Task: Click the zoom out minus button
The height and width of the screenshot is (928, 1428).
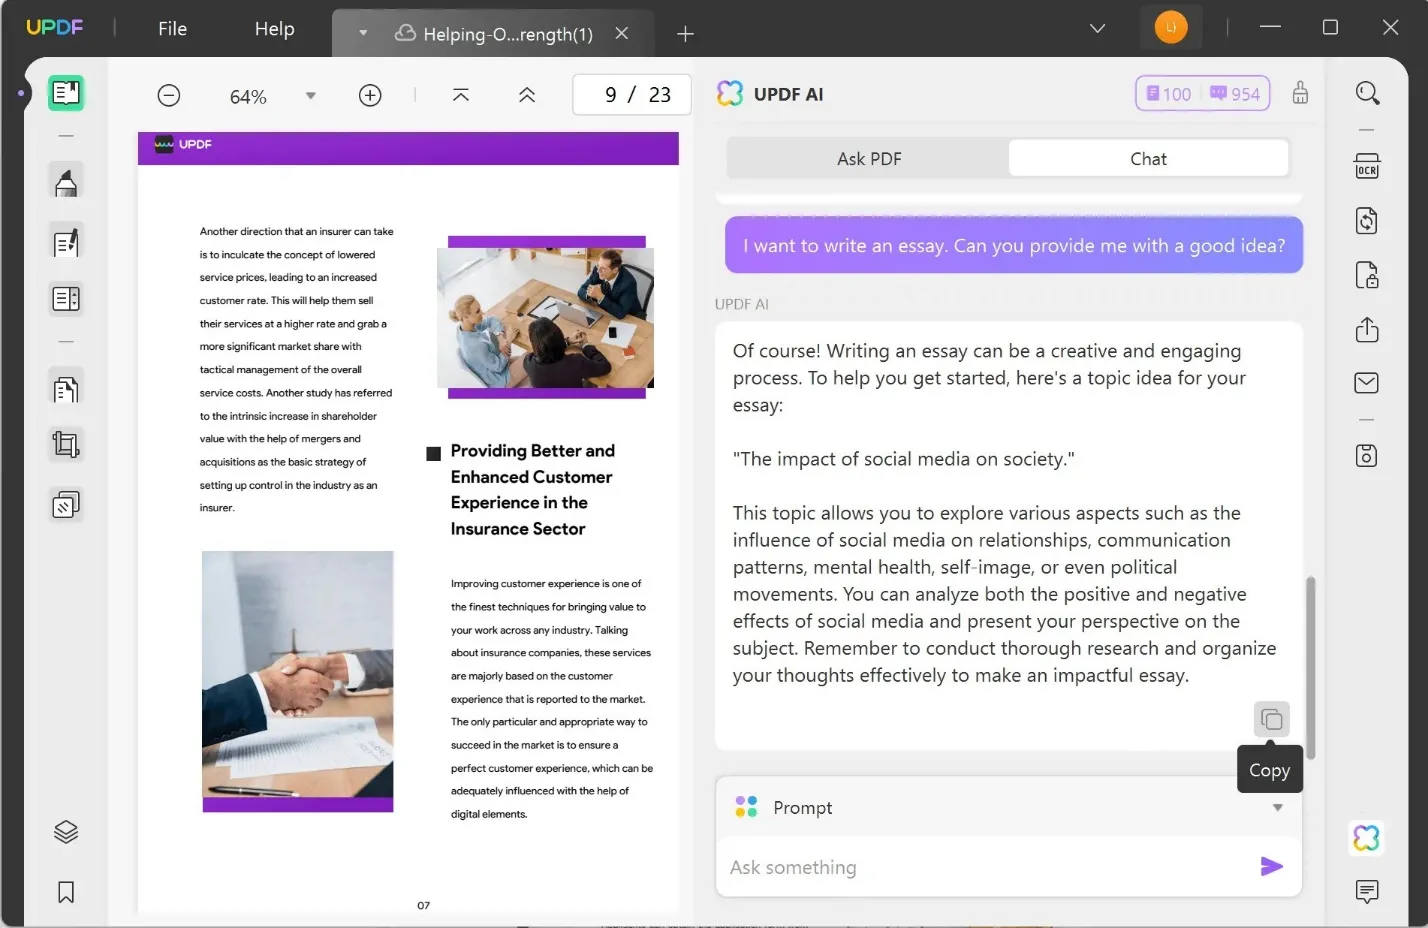Action: point(169,95)
